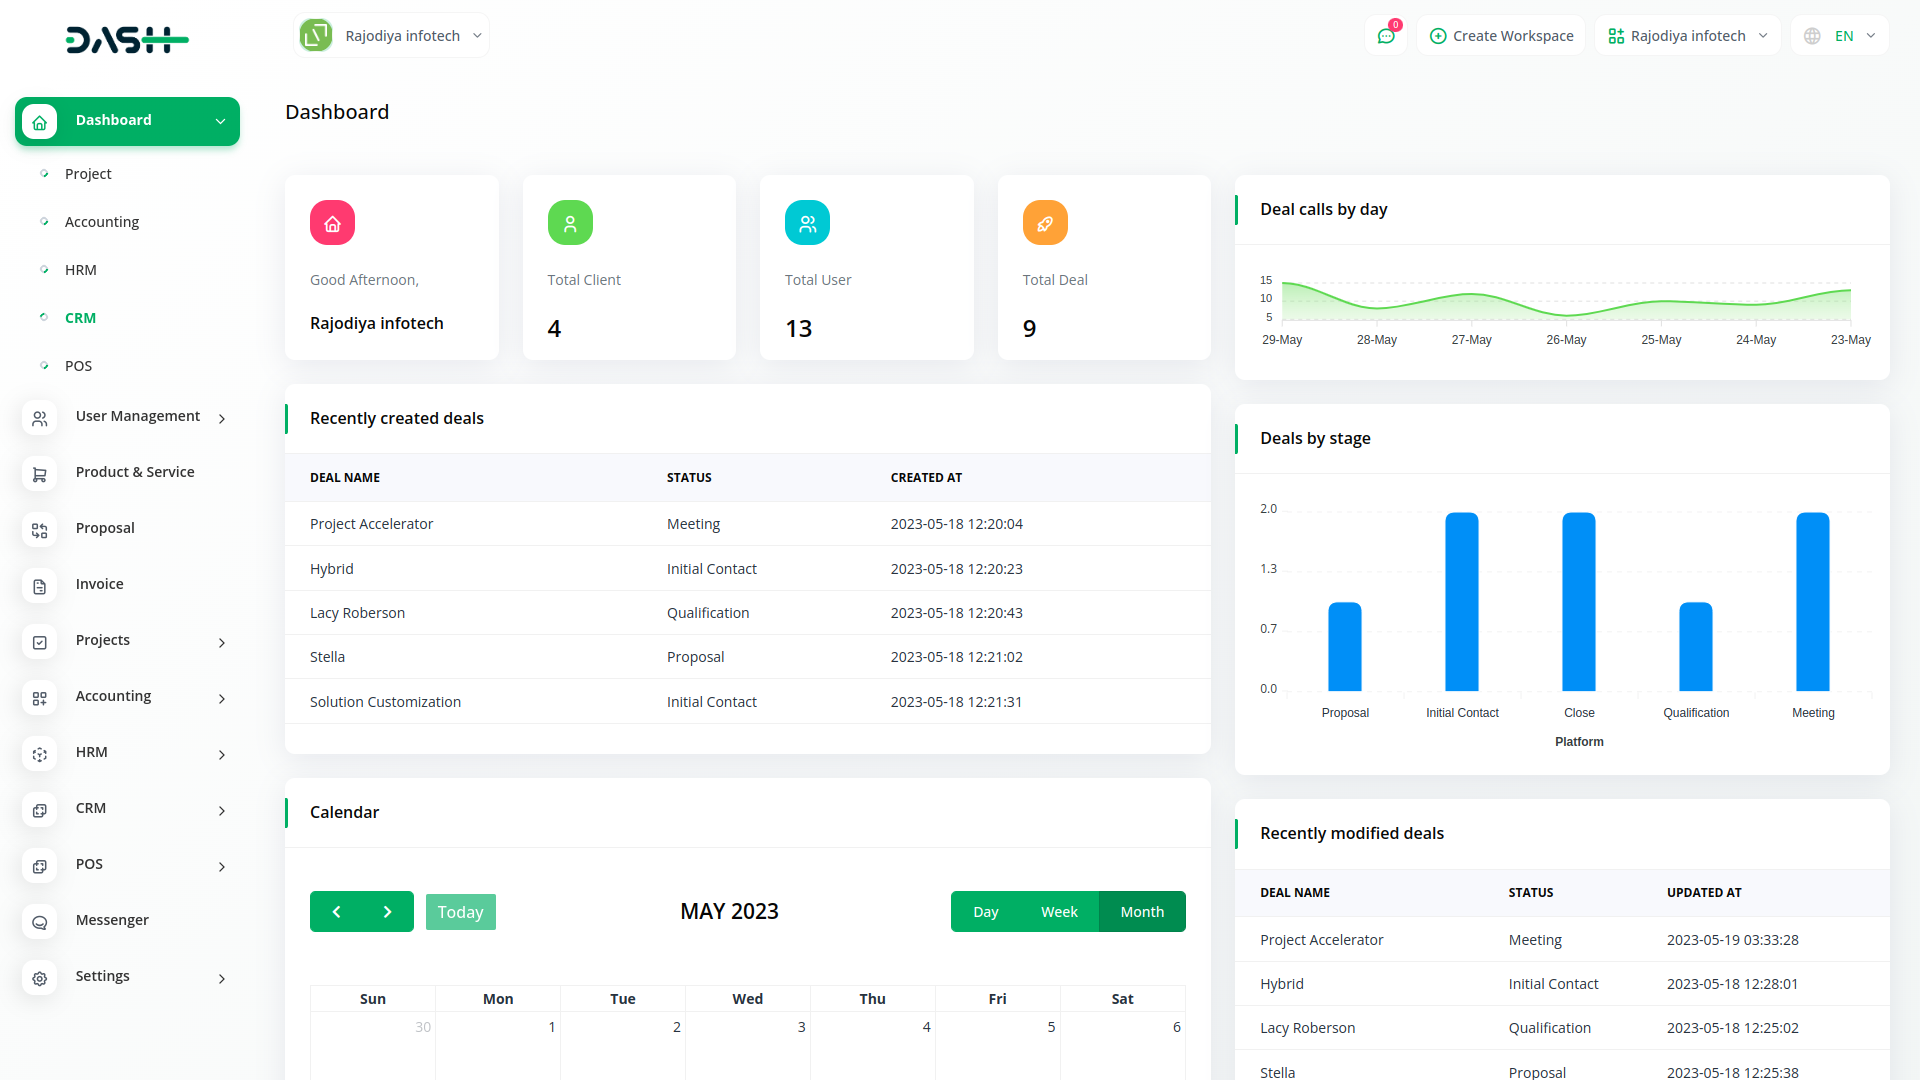This screenshot has width=1920, height=1080.
Task: Click the Messenger icon in sidebar
Action: (x=40, y=922)
